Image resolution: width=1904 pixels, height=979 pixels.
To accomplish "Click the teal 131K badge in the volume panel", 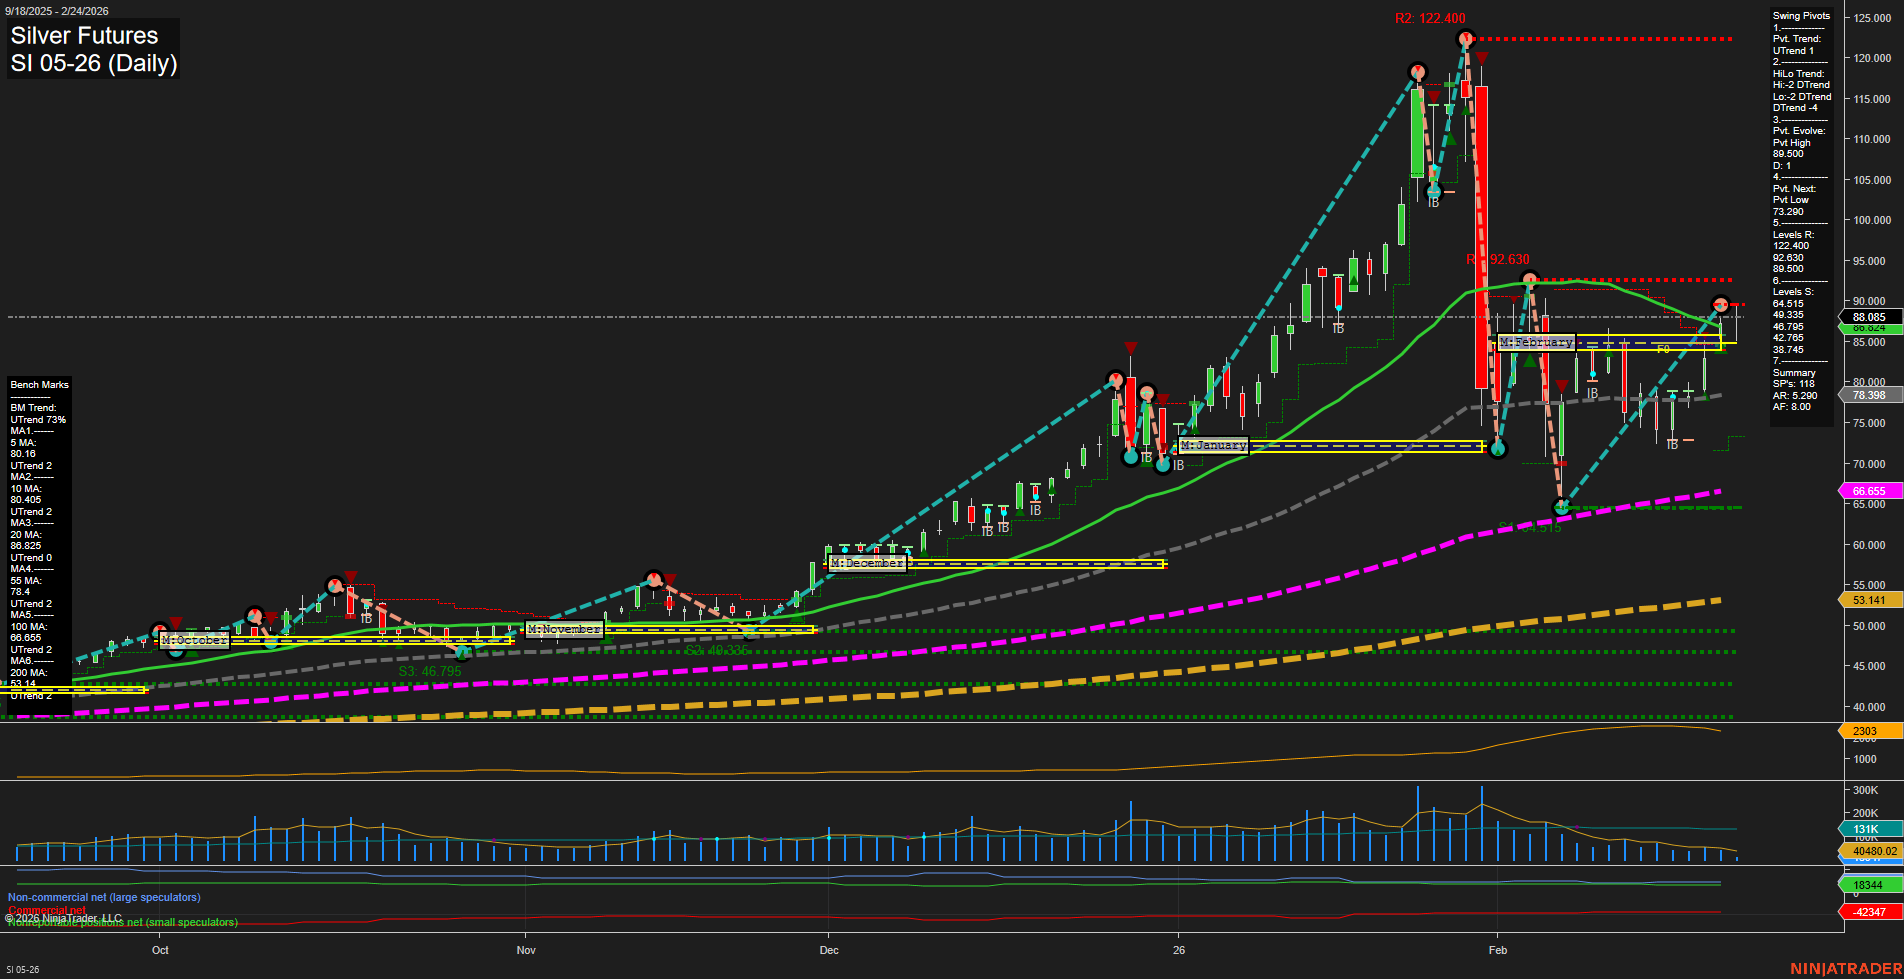I will [1866, 829].
